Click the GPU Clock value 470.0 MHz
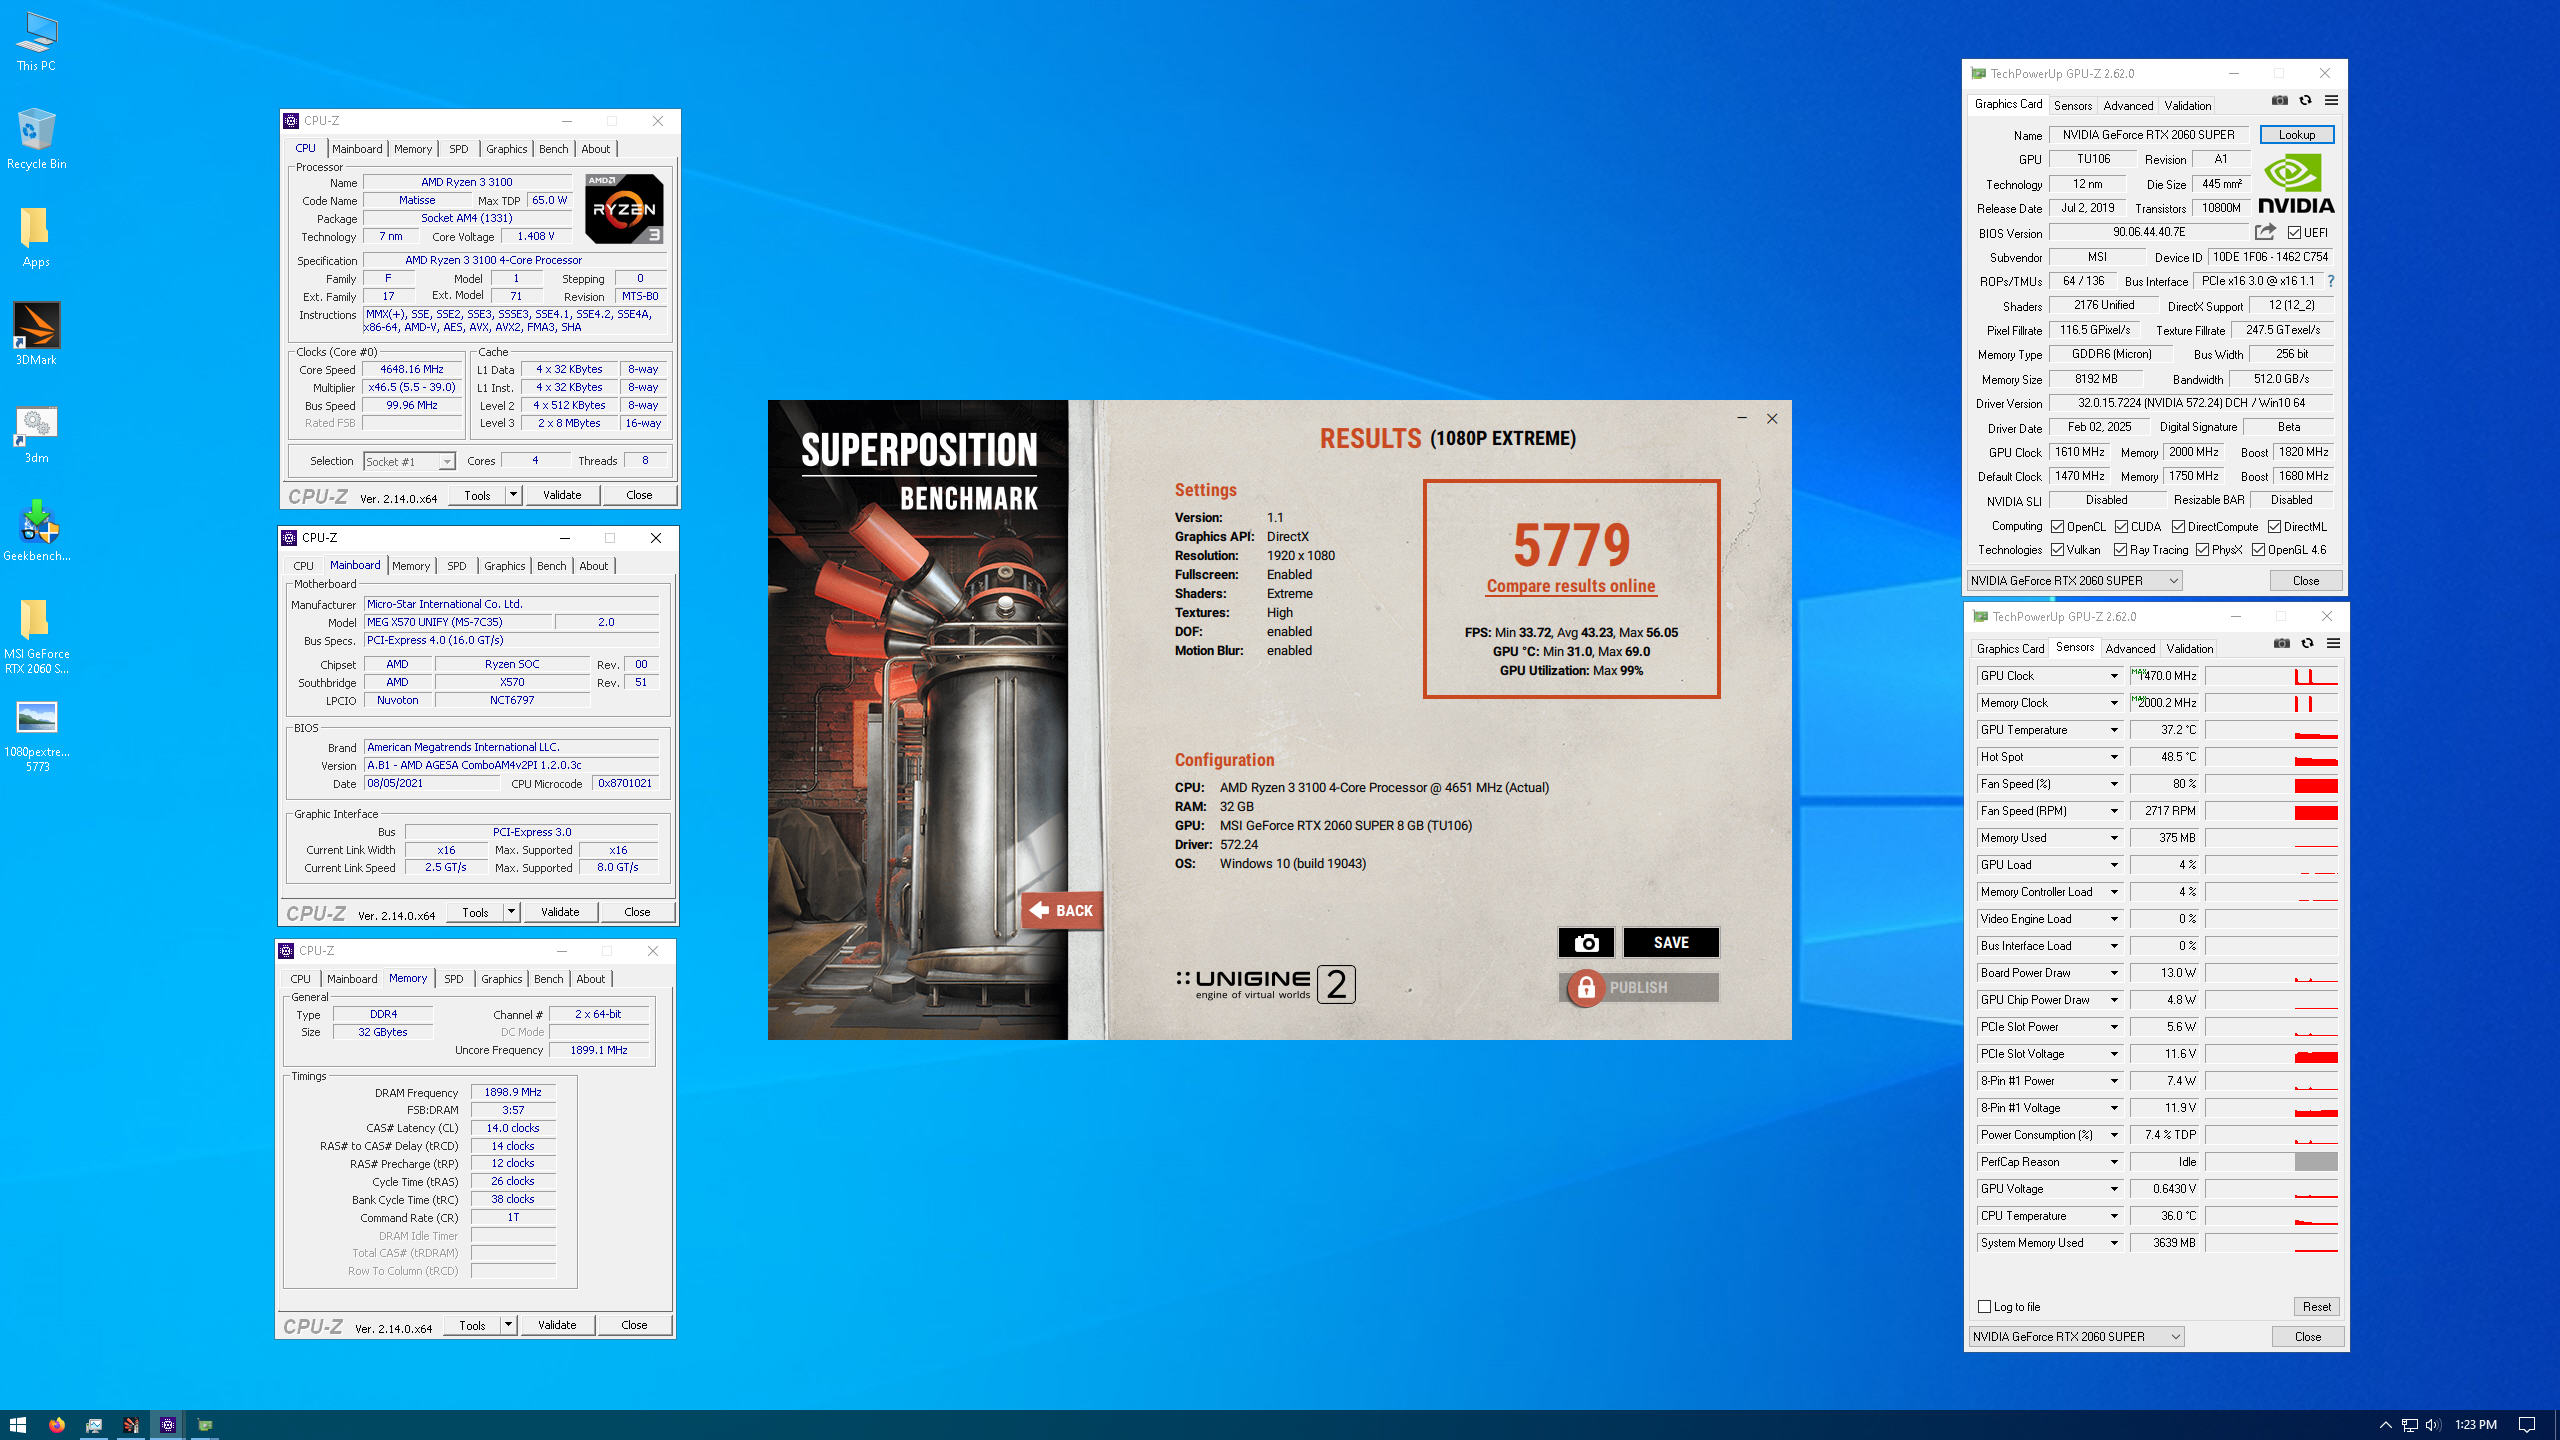2560x1440 pixels. tap(2164, 676)
